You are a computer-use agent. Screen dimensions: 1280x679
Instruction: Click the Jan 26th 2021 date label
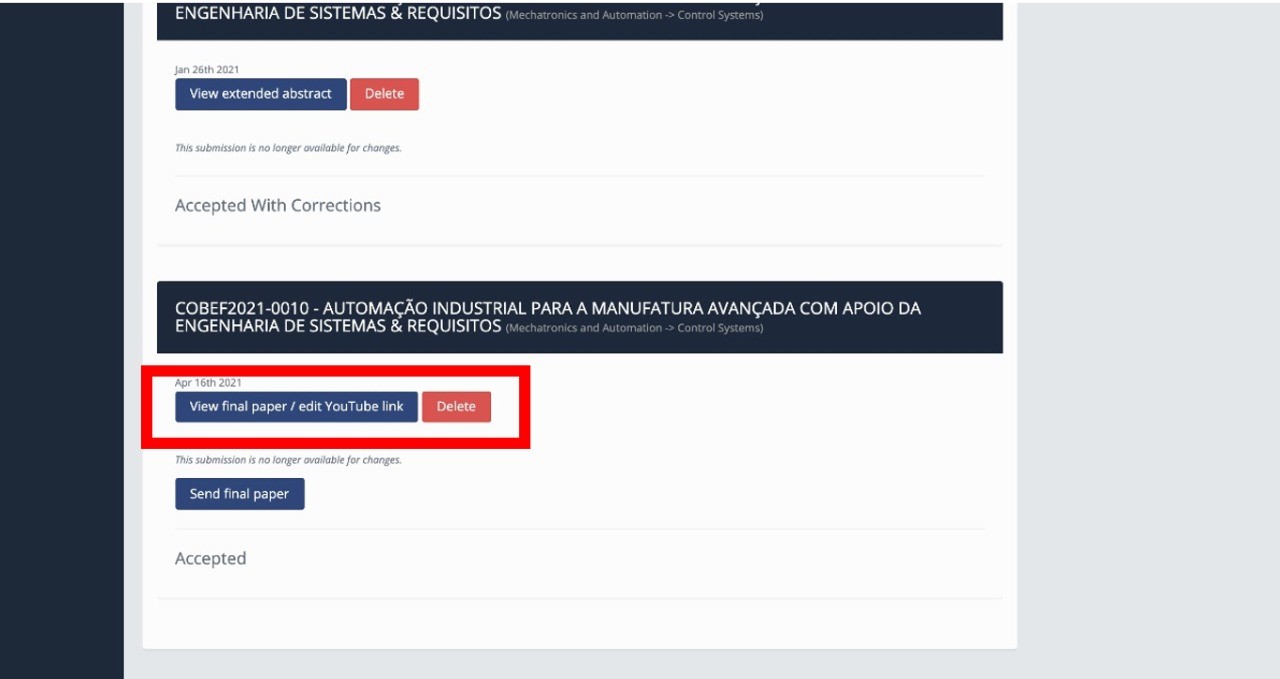click(206, 70)
